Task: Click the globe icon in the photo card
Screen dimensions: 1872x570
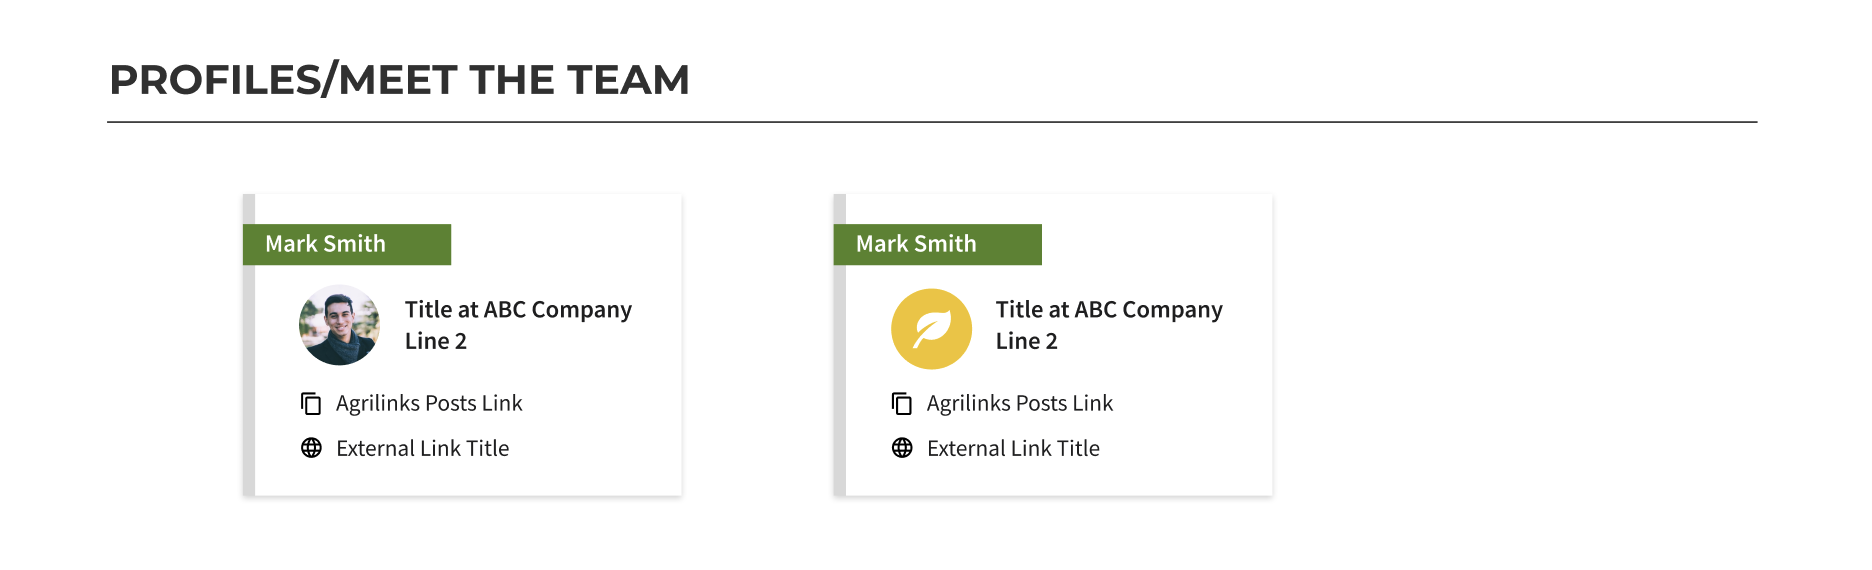Action: pyautogui.click(x=311, y=448)
